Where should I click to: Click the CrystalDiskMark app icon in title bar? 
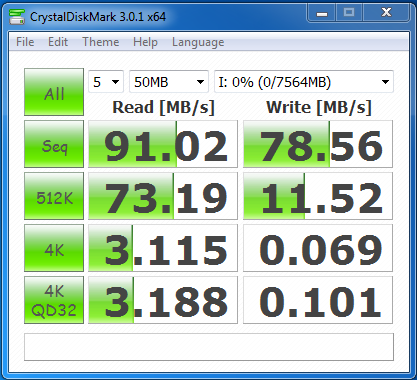click(17, 17)
